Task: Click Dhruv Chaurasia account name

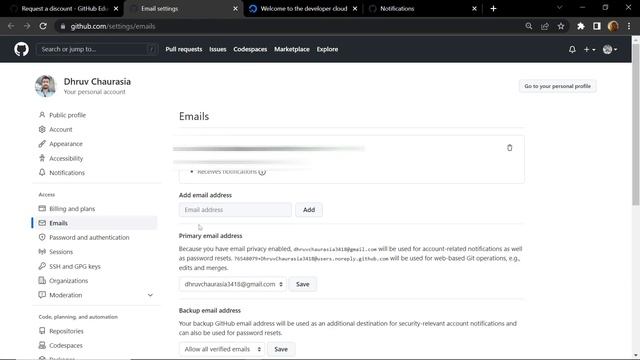Action: 97,82
